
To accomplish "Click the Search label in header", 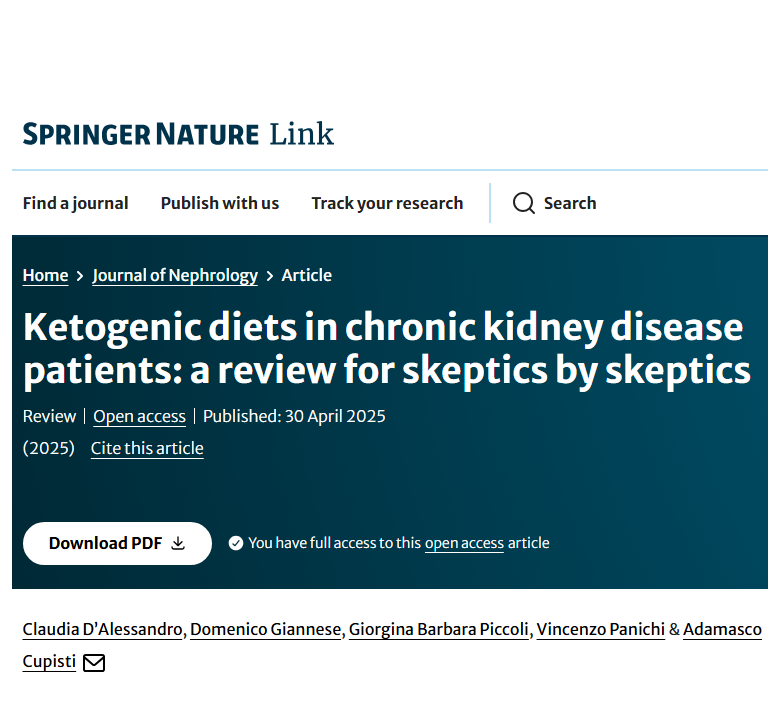I will point(570,203).
